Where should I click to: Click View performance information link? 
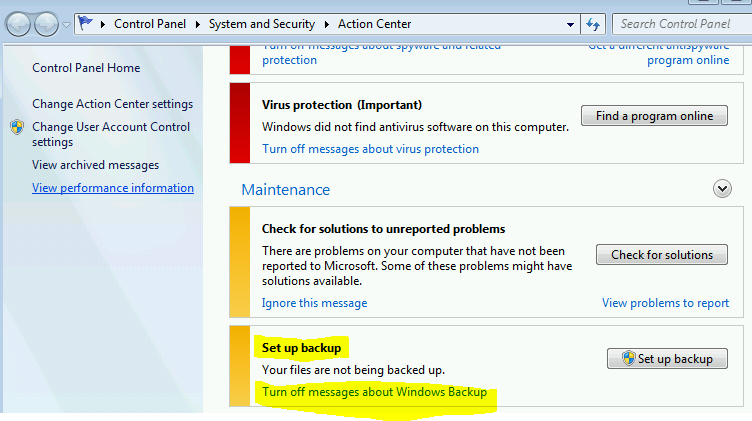[x=113, y=188]
